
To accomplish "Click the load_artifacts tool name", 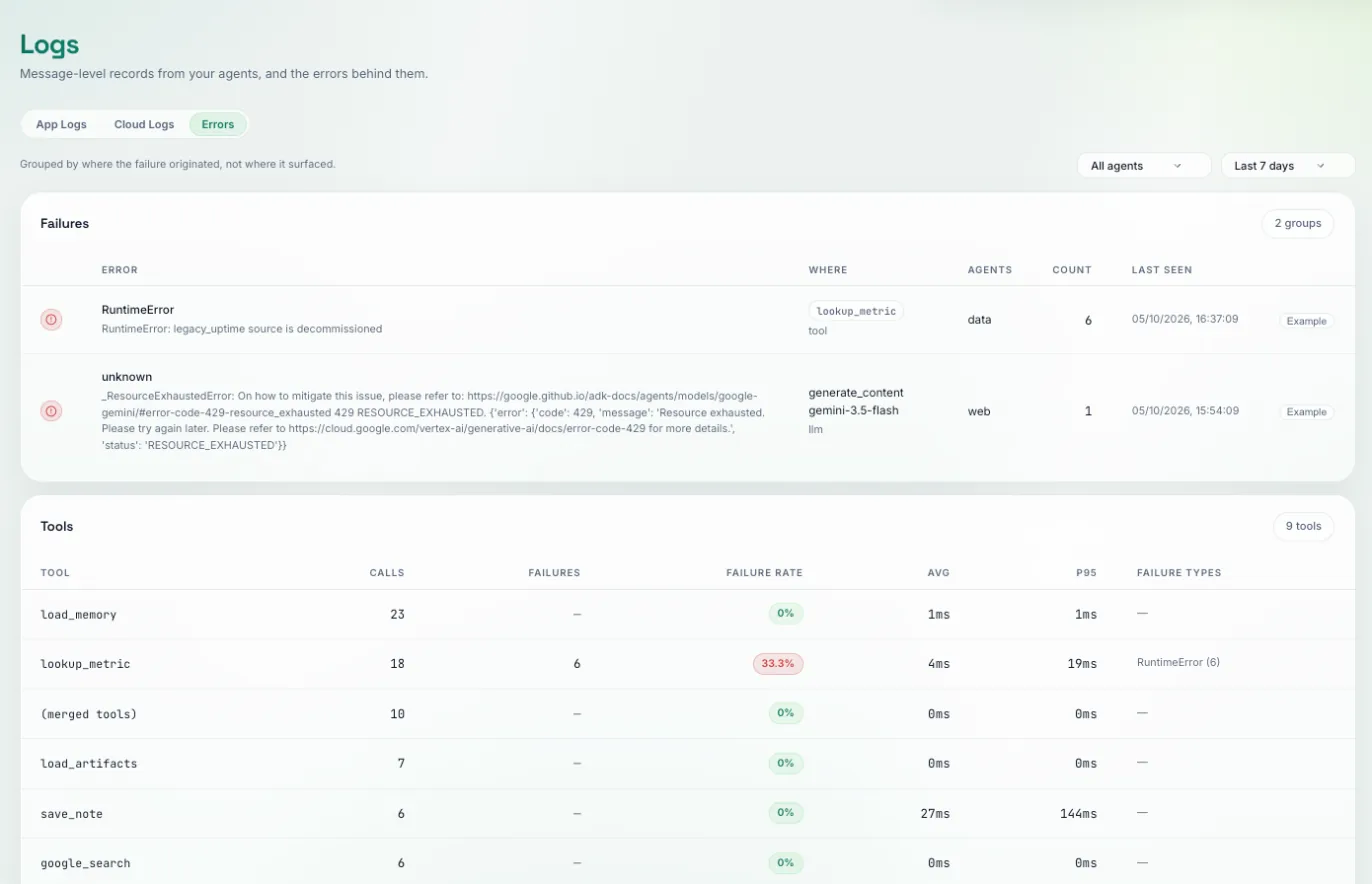I will click(x=89, y=763).
